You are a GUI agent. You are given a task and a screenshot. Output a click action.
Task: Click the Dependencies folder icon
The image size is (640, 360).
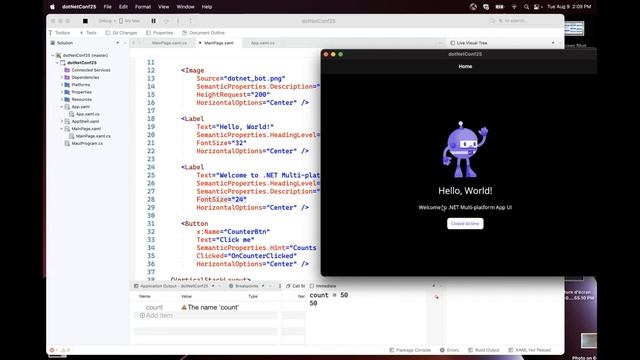[x=67, y=78]
